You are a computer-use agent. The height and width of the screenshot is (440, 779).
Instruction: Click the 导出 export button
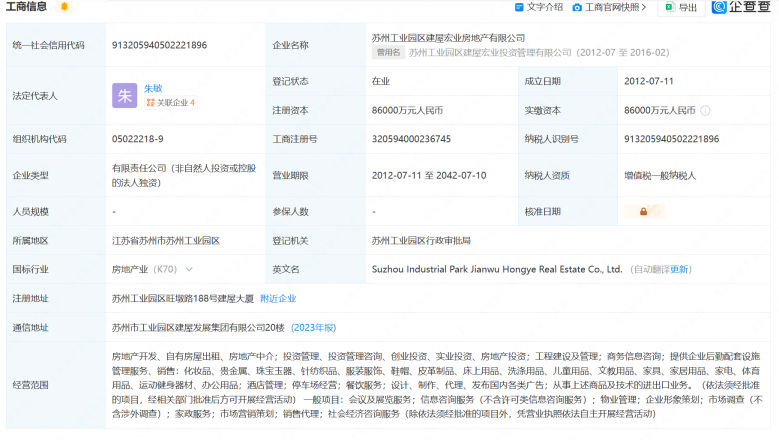coord(681,7)
